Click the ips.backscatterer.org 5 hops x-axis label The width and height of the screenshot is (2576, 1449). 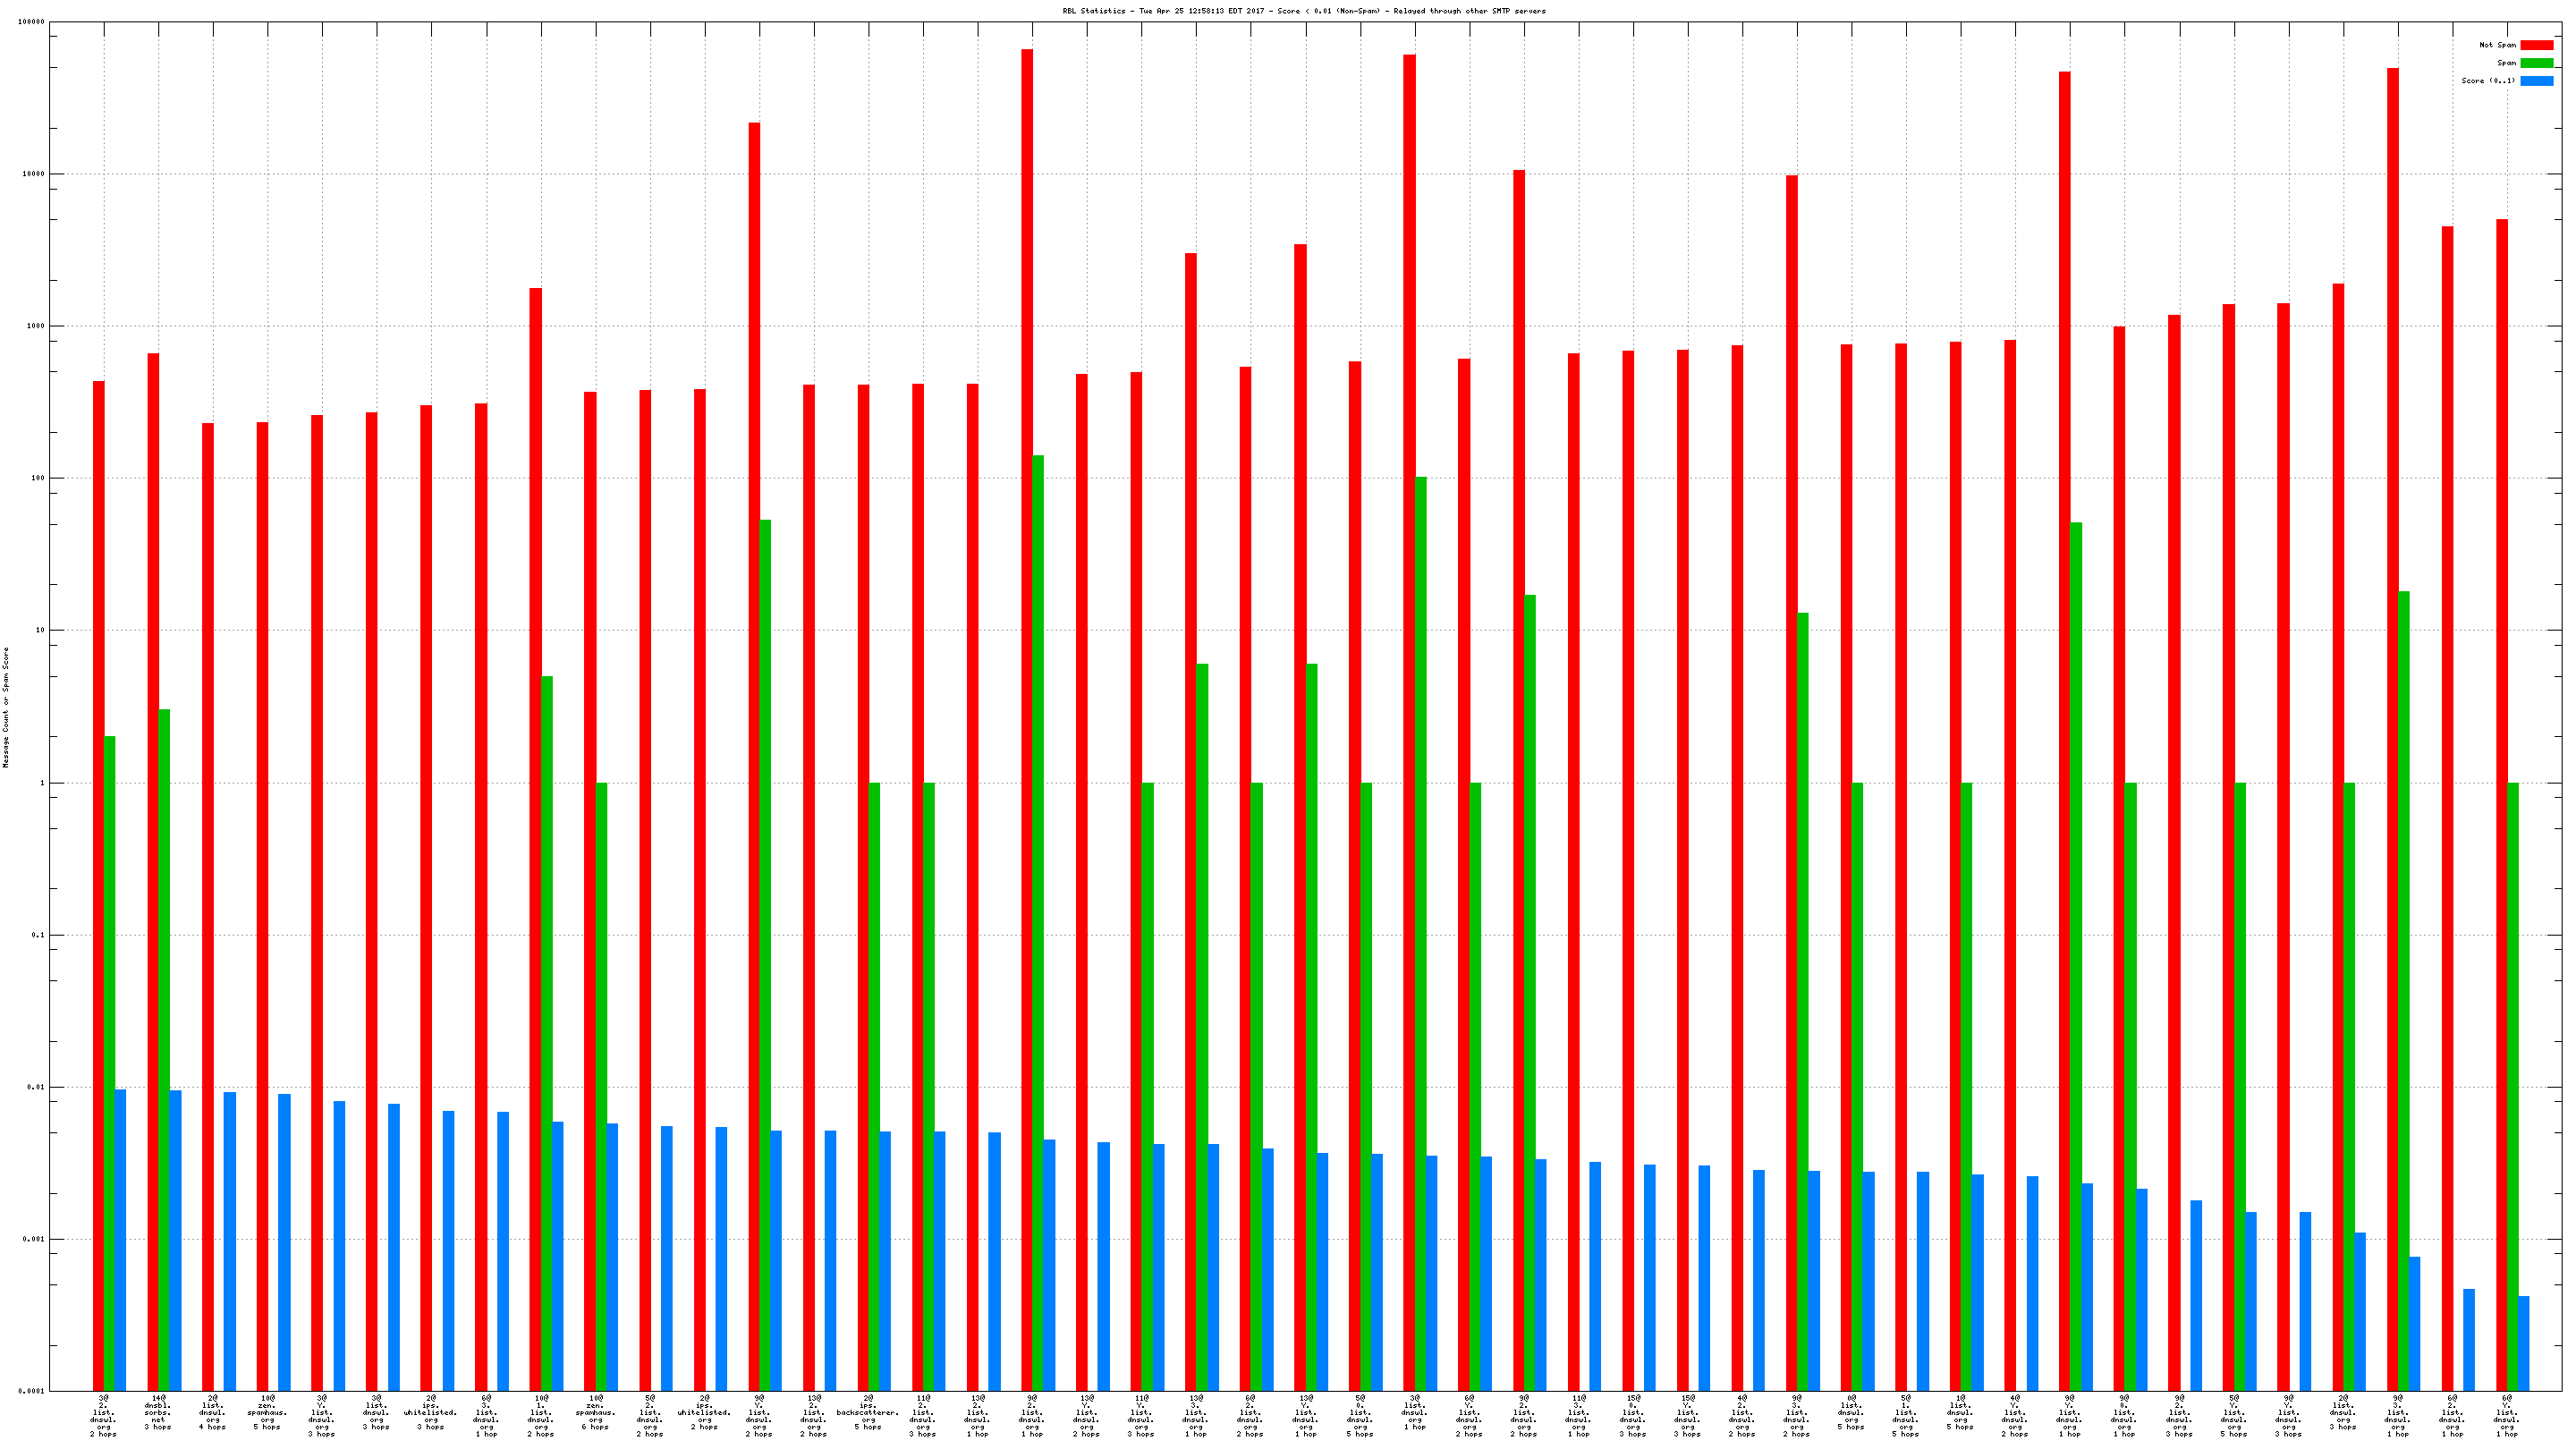(x=868, y=1415)
